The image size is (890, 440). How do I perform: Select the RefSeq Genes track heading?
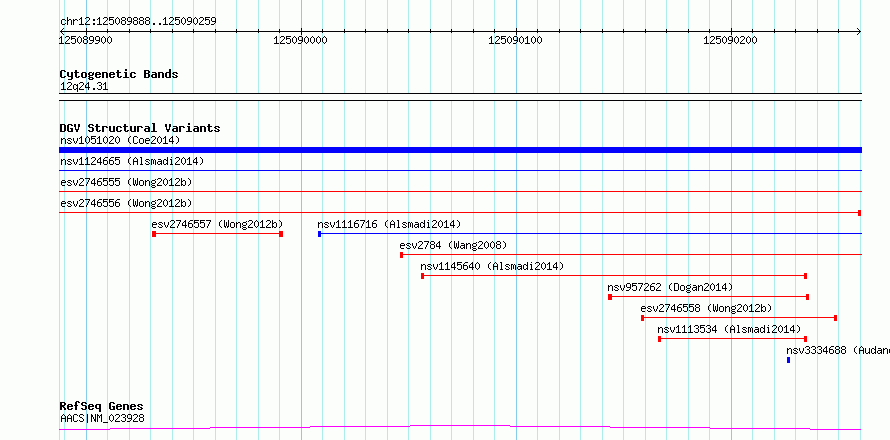pos(102,407)
